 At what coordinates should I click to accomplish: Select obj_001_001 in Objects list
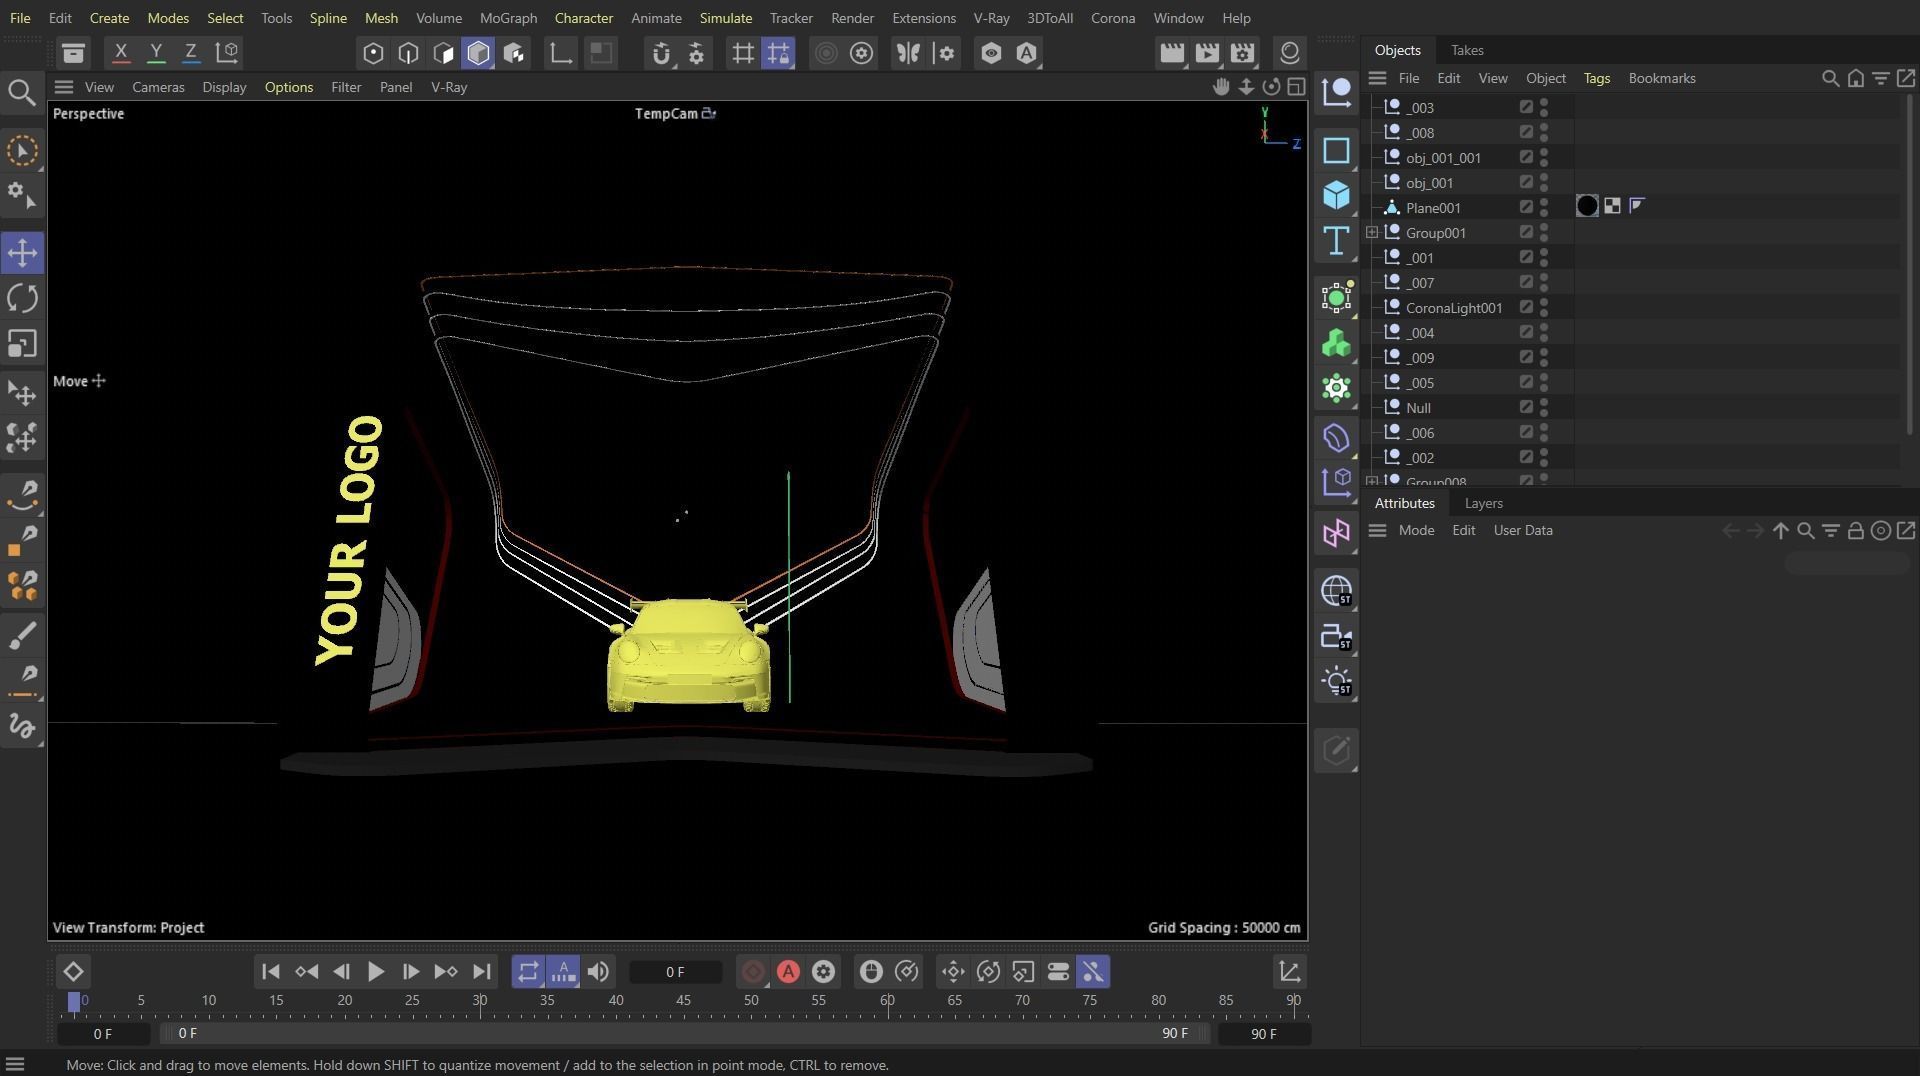1443,158
